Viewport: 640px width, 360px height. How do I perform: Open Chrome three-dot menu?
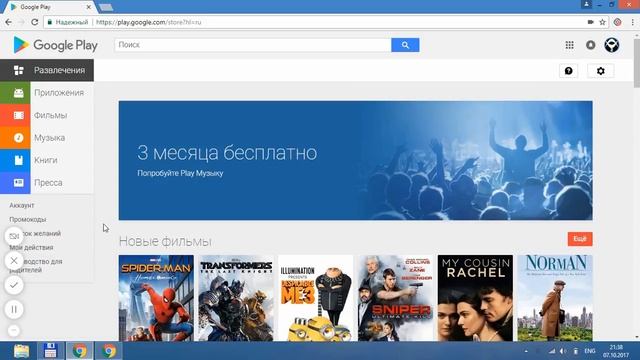[x=632, y=22]
